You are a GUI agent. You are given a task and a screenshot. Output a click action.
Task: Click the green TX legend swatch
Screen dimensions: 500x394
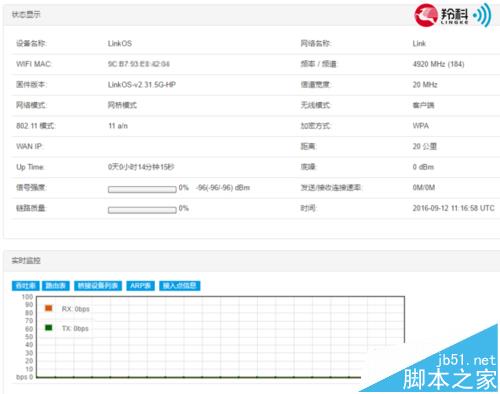point(49,328)
